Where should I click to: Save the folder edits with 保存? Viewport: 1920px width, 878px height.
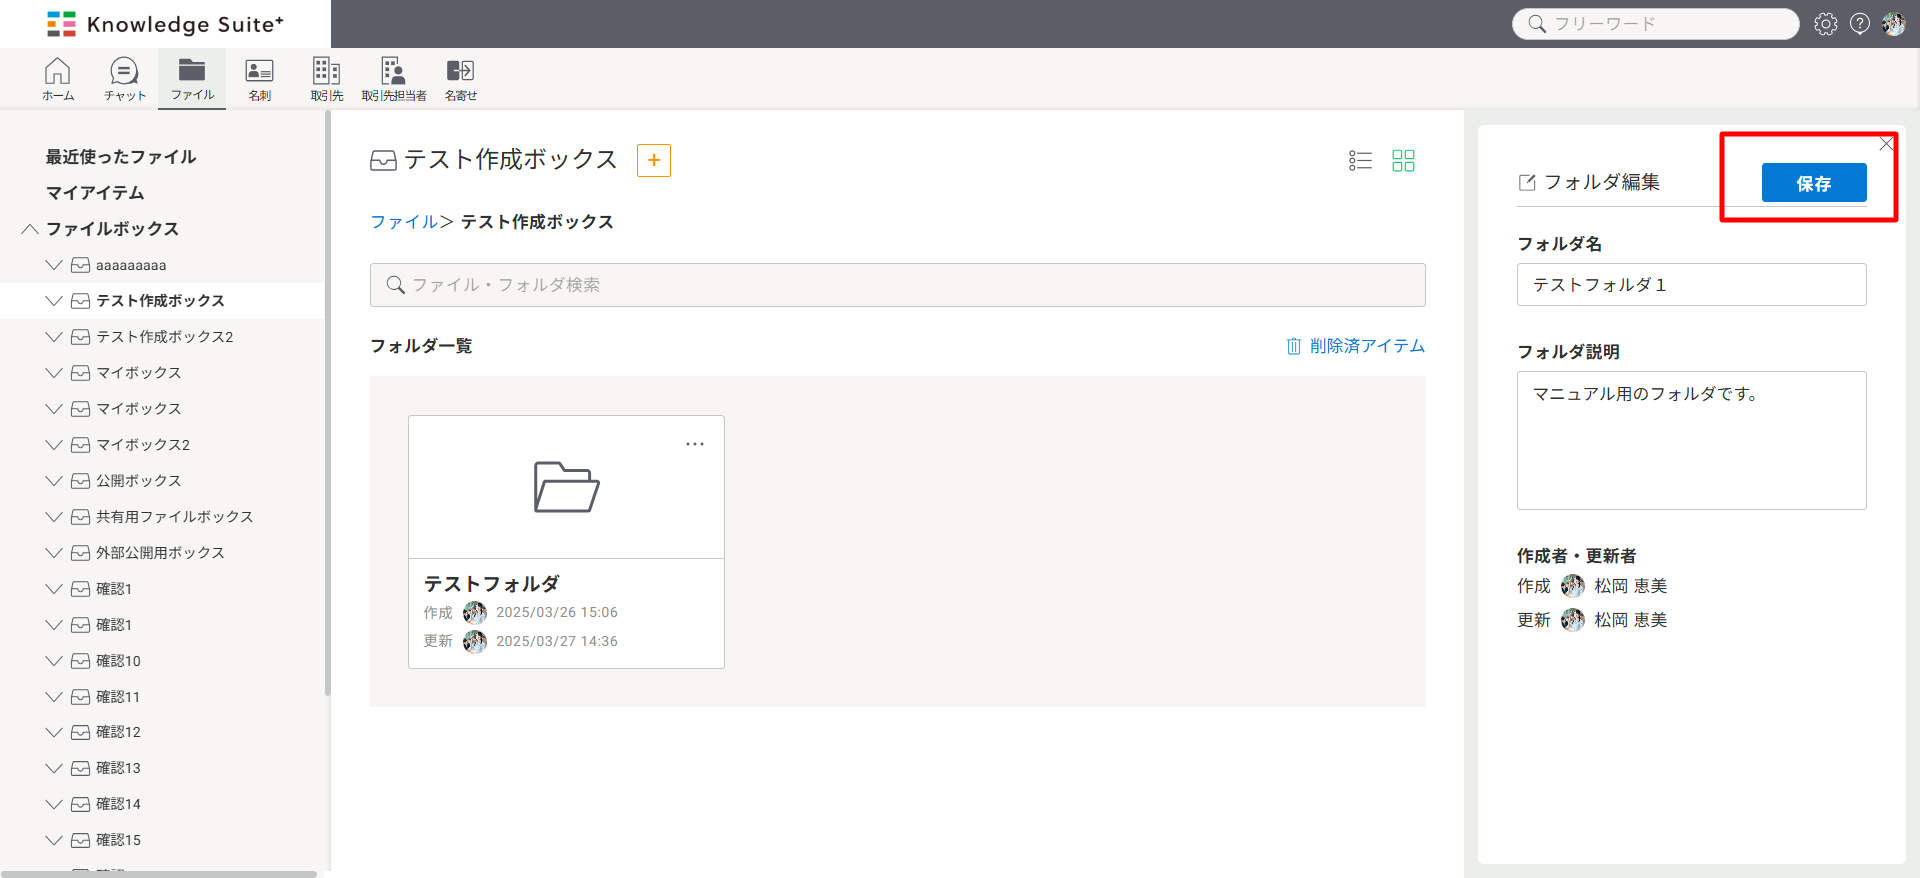1814,183
